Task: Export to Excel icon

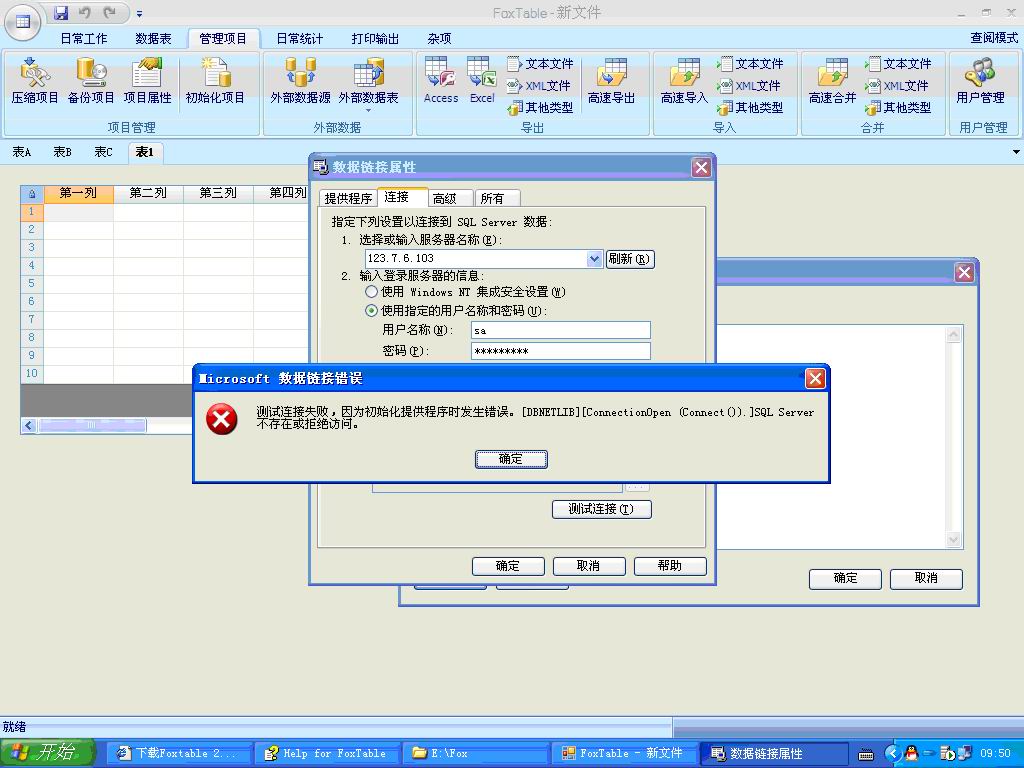Action: point(482,80)
